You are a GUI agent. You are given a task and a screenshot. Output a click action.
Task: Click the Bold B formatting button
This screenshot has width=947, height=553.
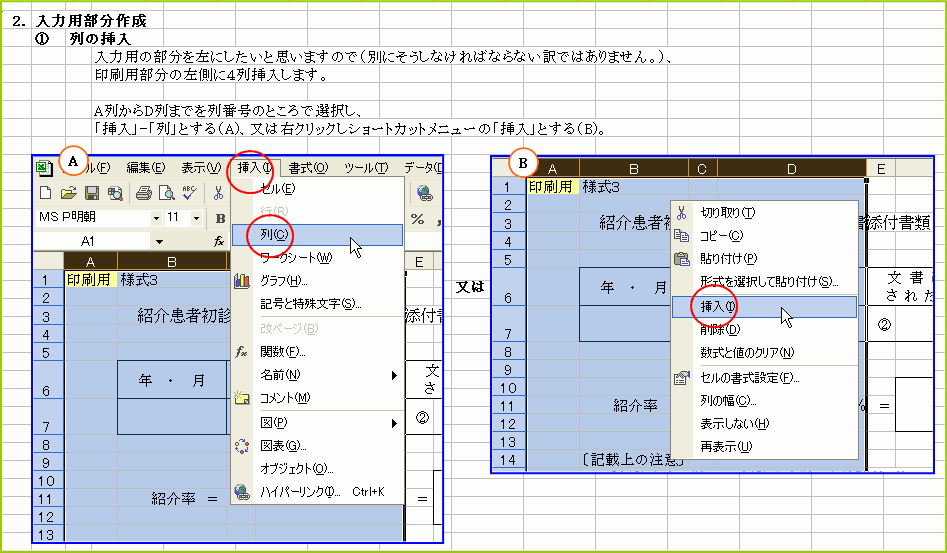coord(220,218)
